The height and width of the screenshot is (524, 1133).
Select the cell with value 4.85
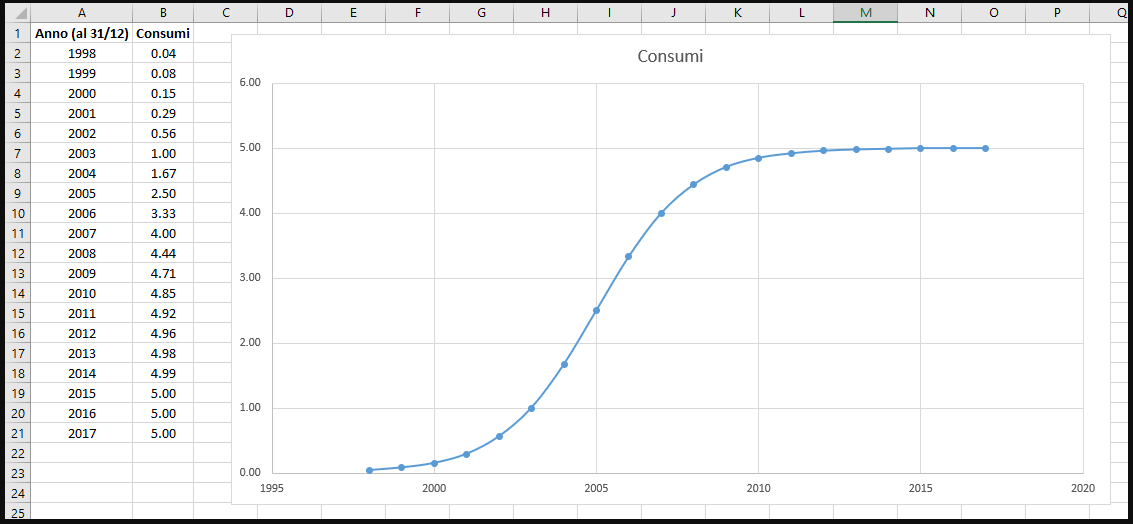(163, 293)
